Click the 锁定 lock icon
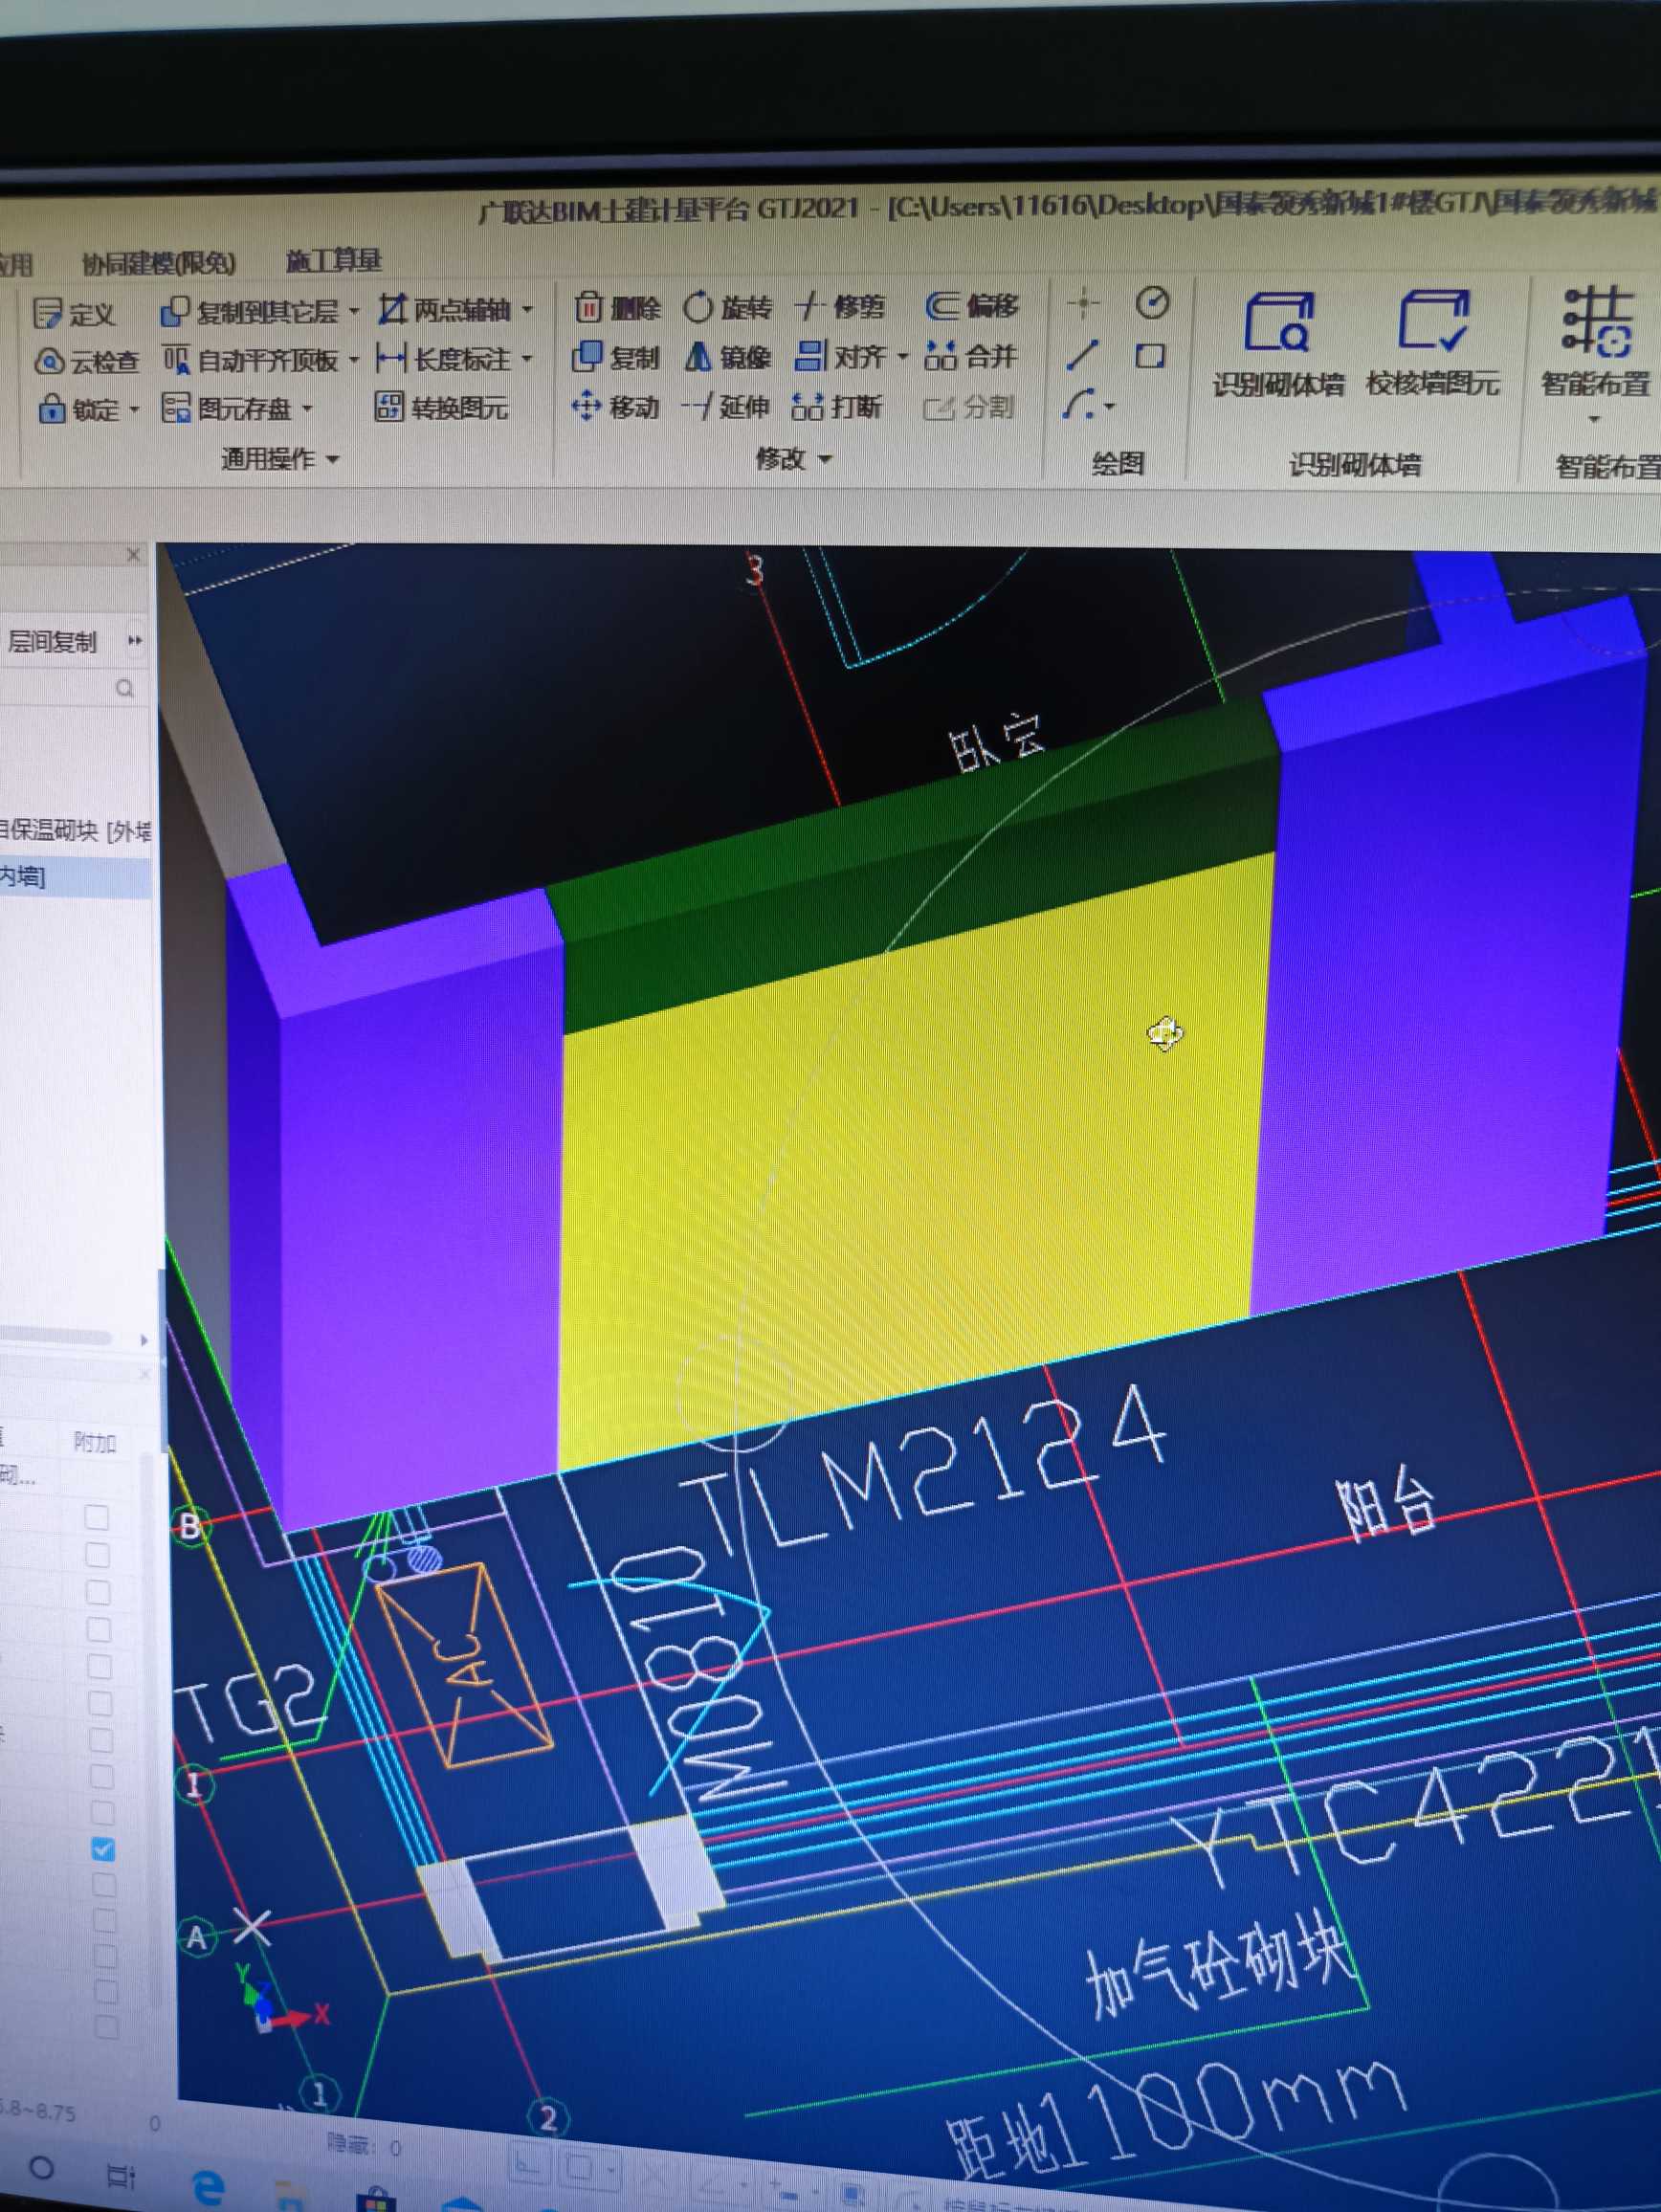1661x2212 pixels. click(51, 408)
